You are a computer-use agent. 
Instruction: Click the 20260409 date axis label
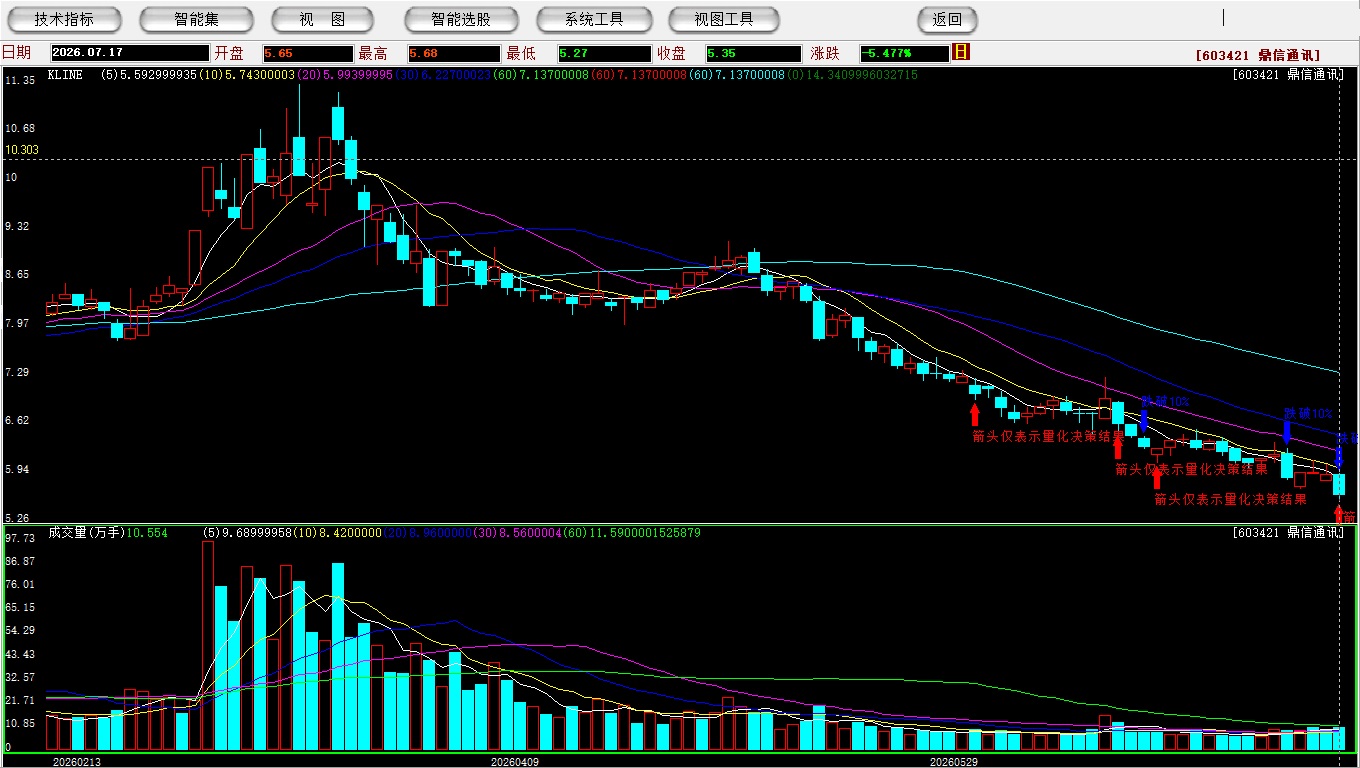(x=514, y=761)
